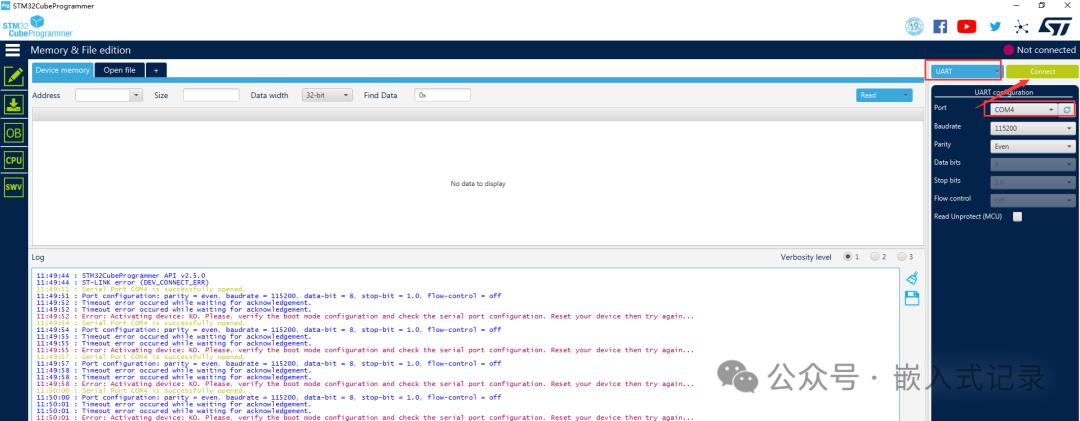
Task: Click in the Find Data field
Action: coord(443,95)
